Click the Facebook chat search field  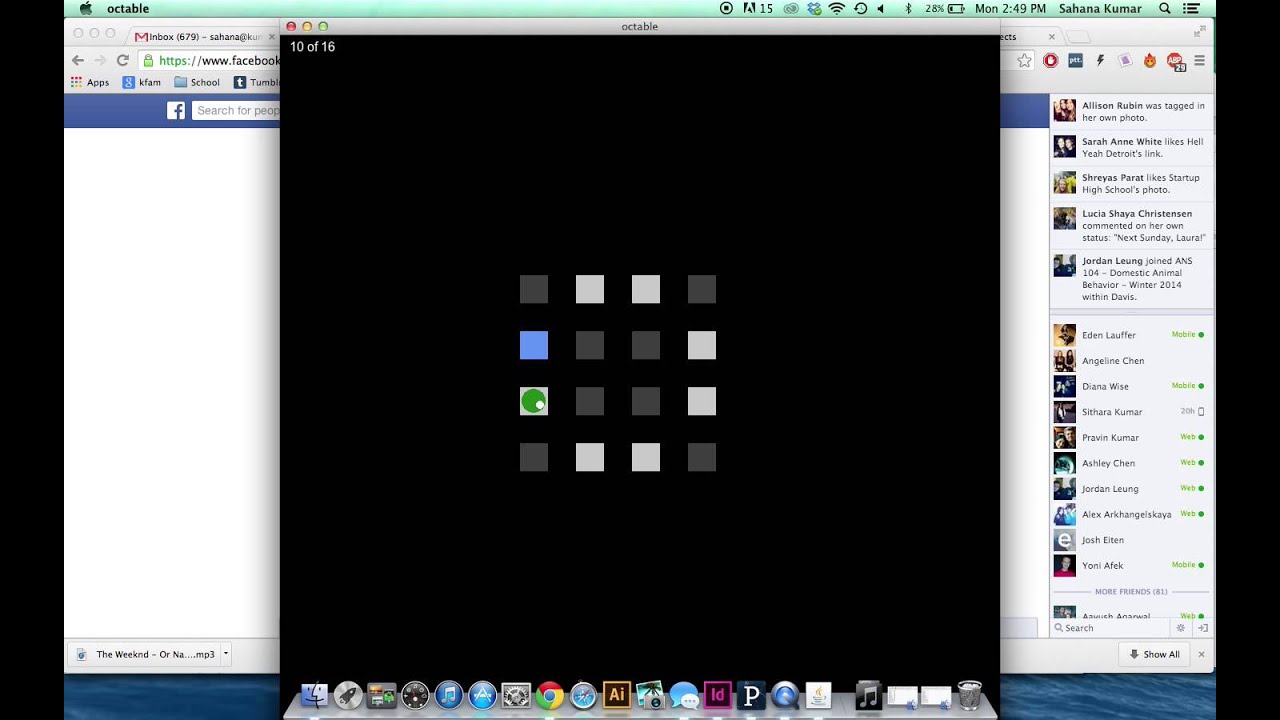click(1110, 628)
